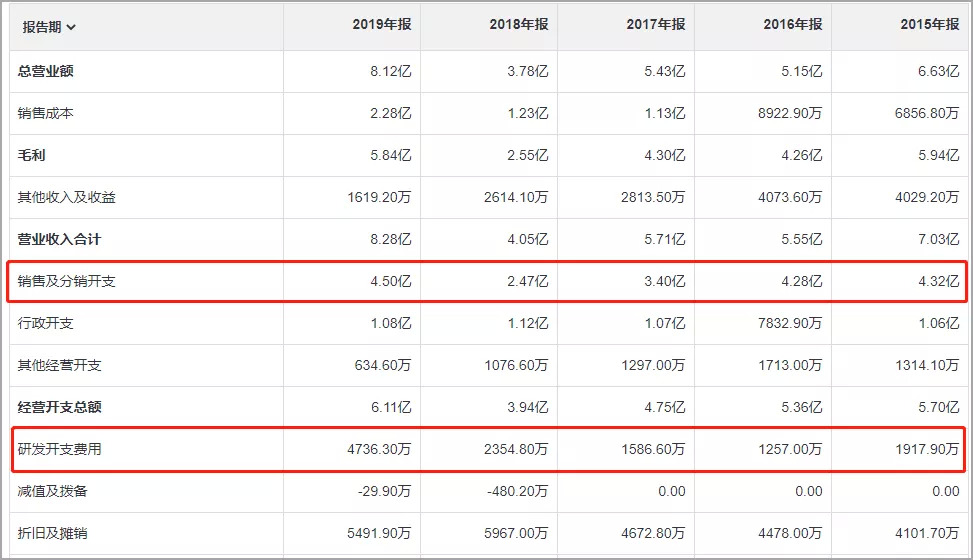973x560 pixels.
Task: Click the 折旧及摊销 row label
Action: (x=53, y=533)
